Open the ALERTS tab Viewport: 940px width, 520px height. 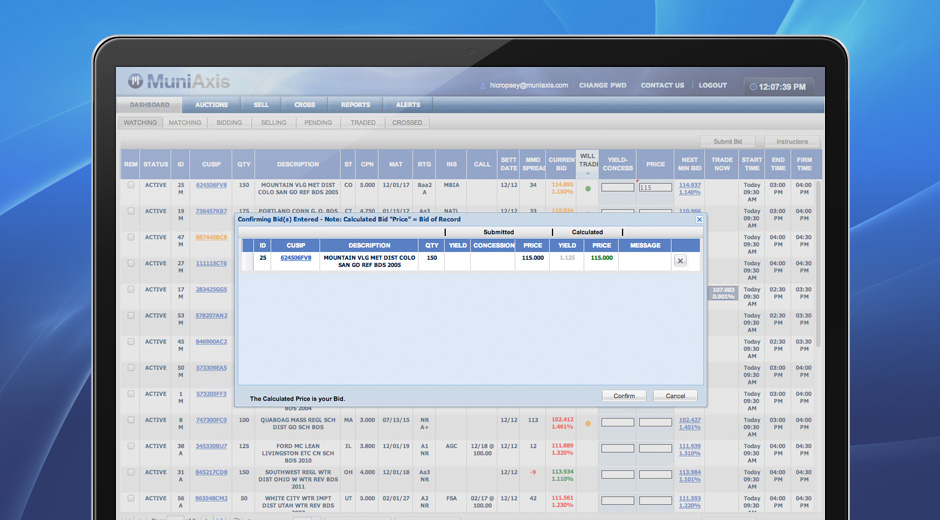408,105
